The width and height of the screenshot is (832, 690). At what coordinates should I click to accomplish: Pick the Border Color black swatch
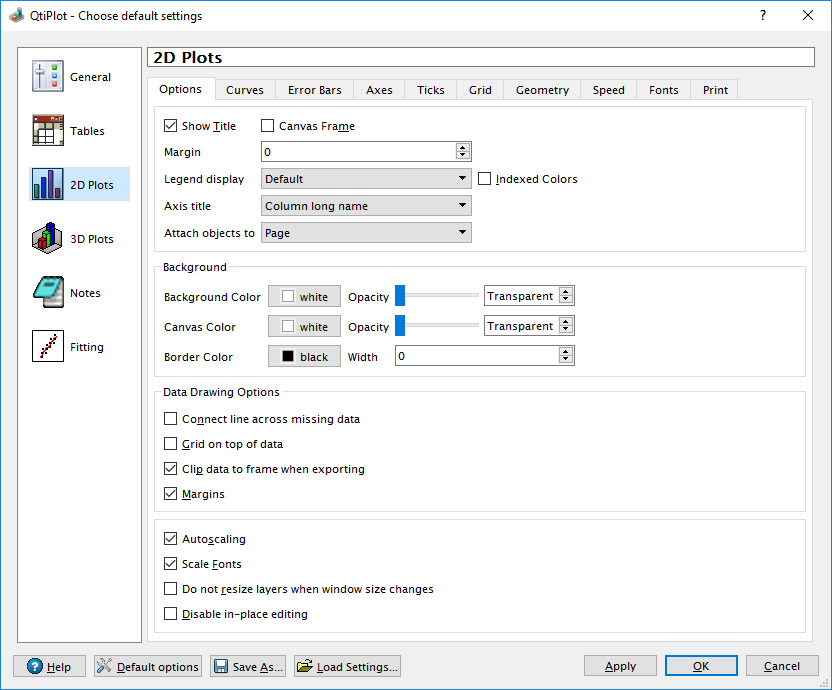pos(305,357)
